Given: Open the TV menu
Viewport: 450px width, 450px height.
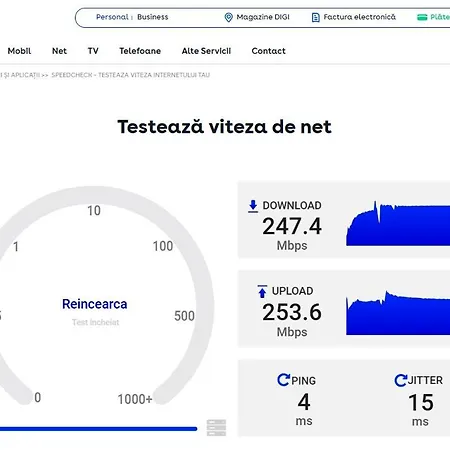Looking at the screenshot, I should [93, 51].
